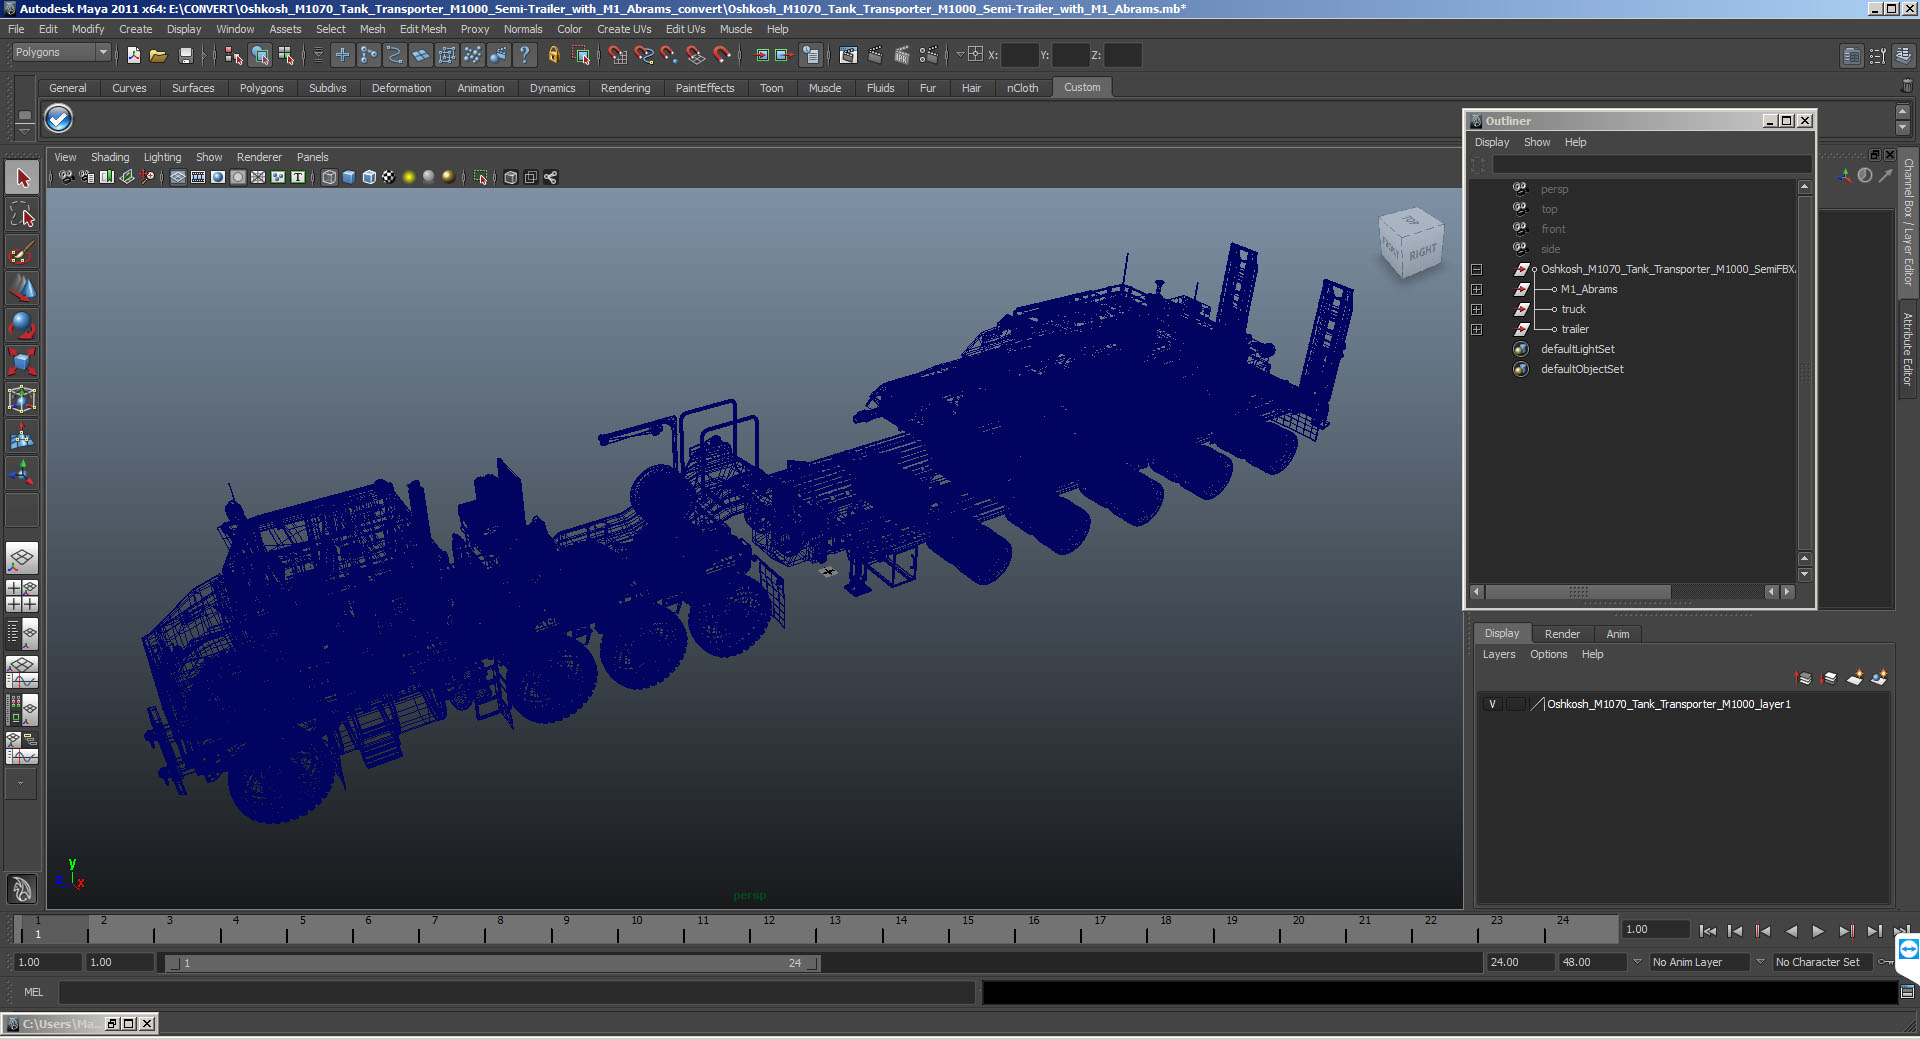This screenshot has height=1040, width=1920.
Task: Lock current selection padlock icon
Action: point(553,55)
